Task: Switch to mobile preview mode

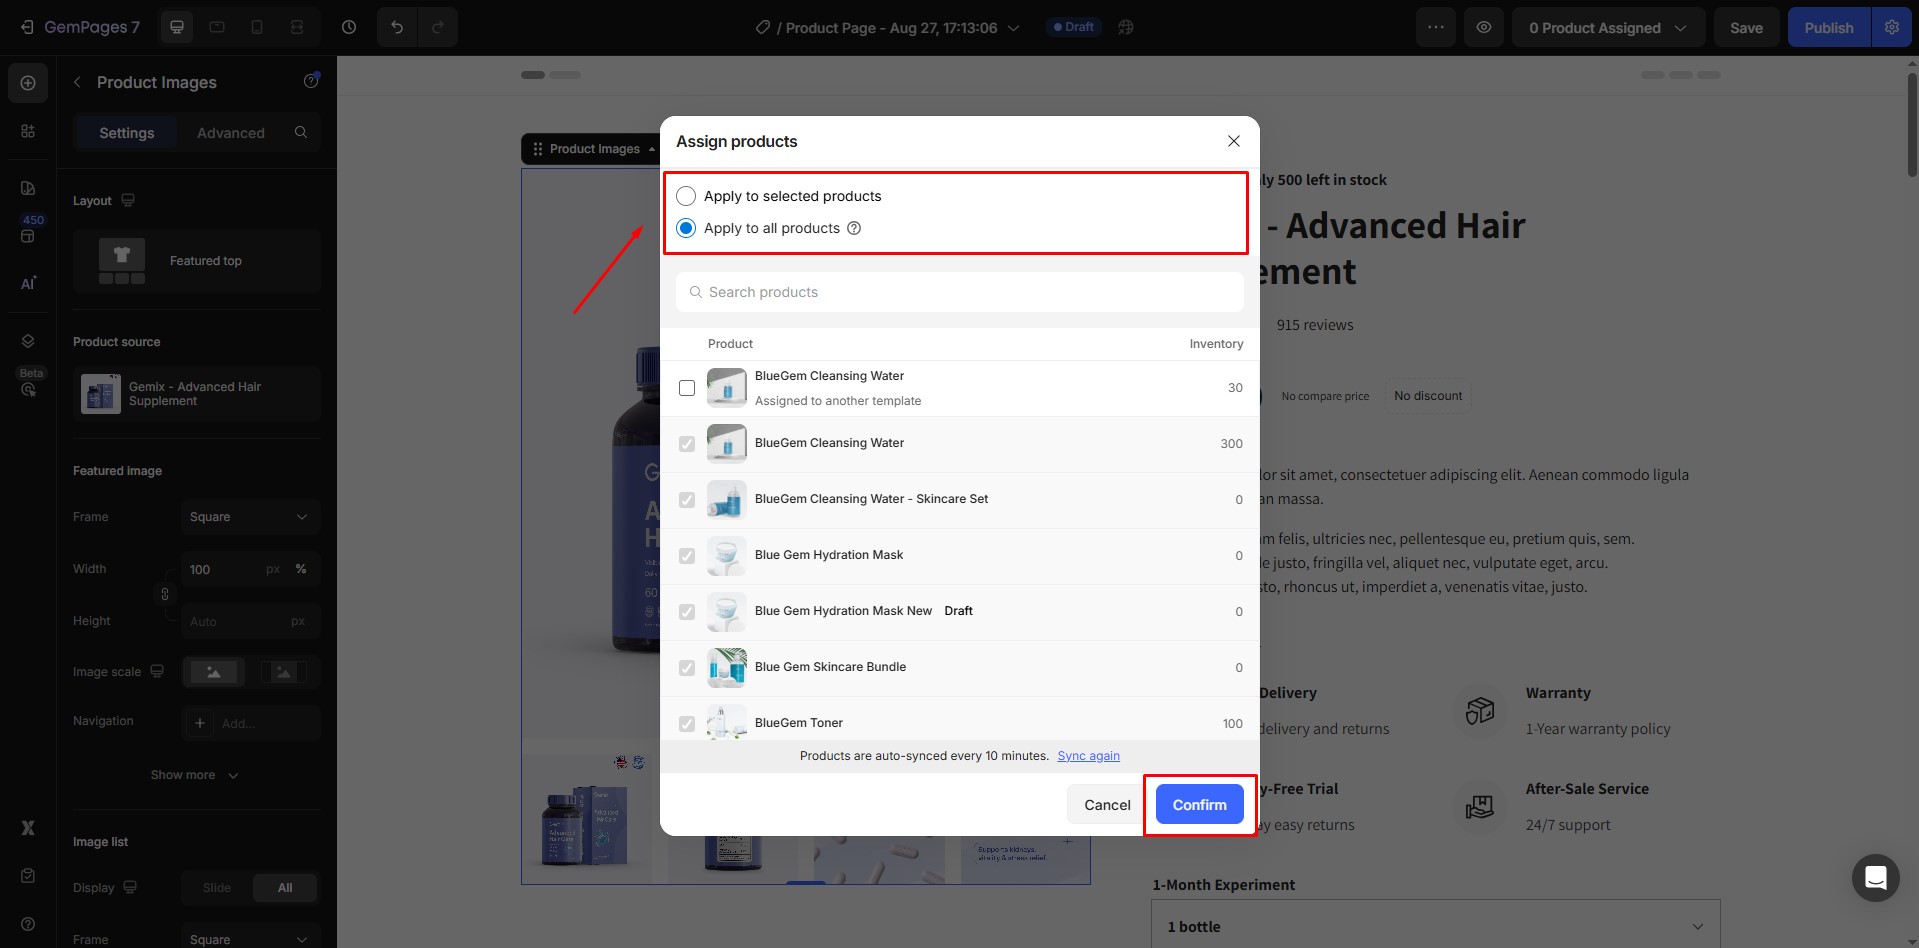Action: click(257, 27)
